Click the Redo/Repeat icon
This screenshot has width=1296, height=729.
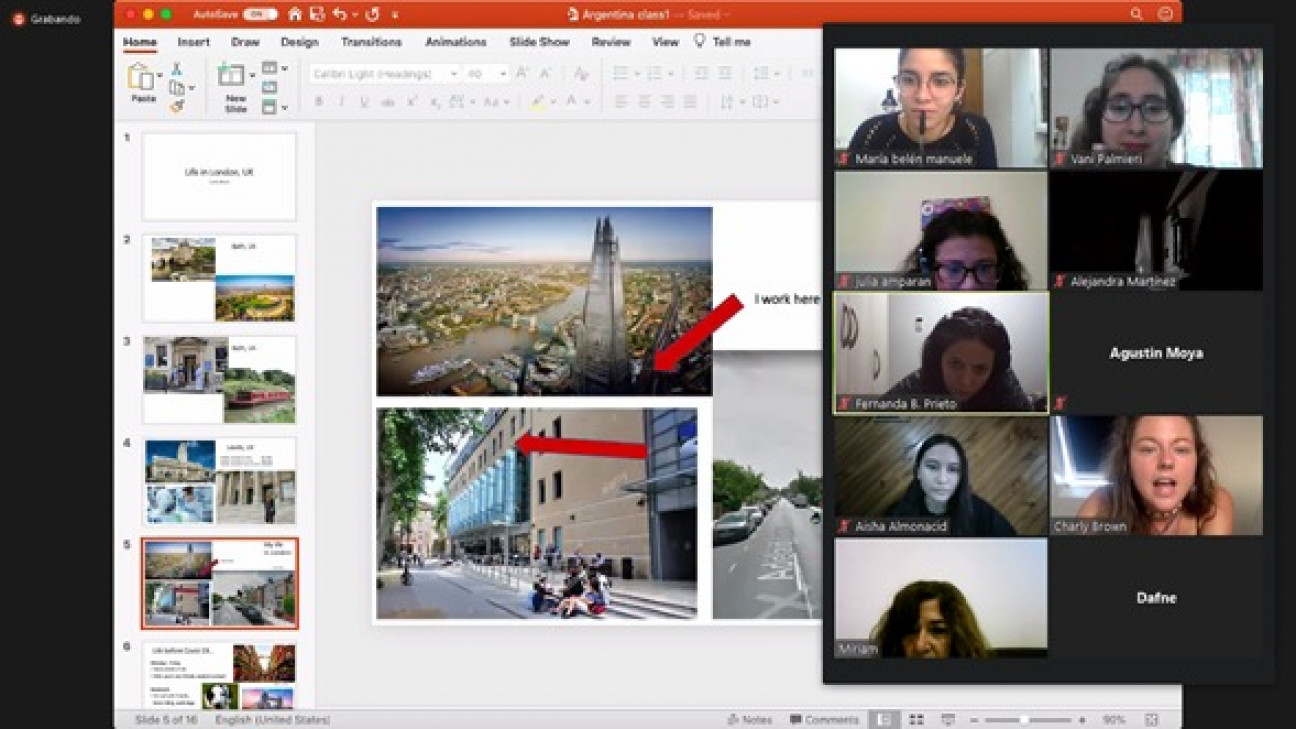[372, 14]
